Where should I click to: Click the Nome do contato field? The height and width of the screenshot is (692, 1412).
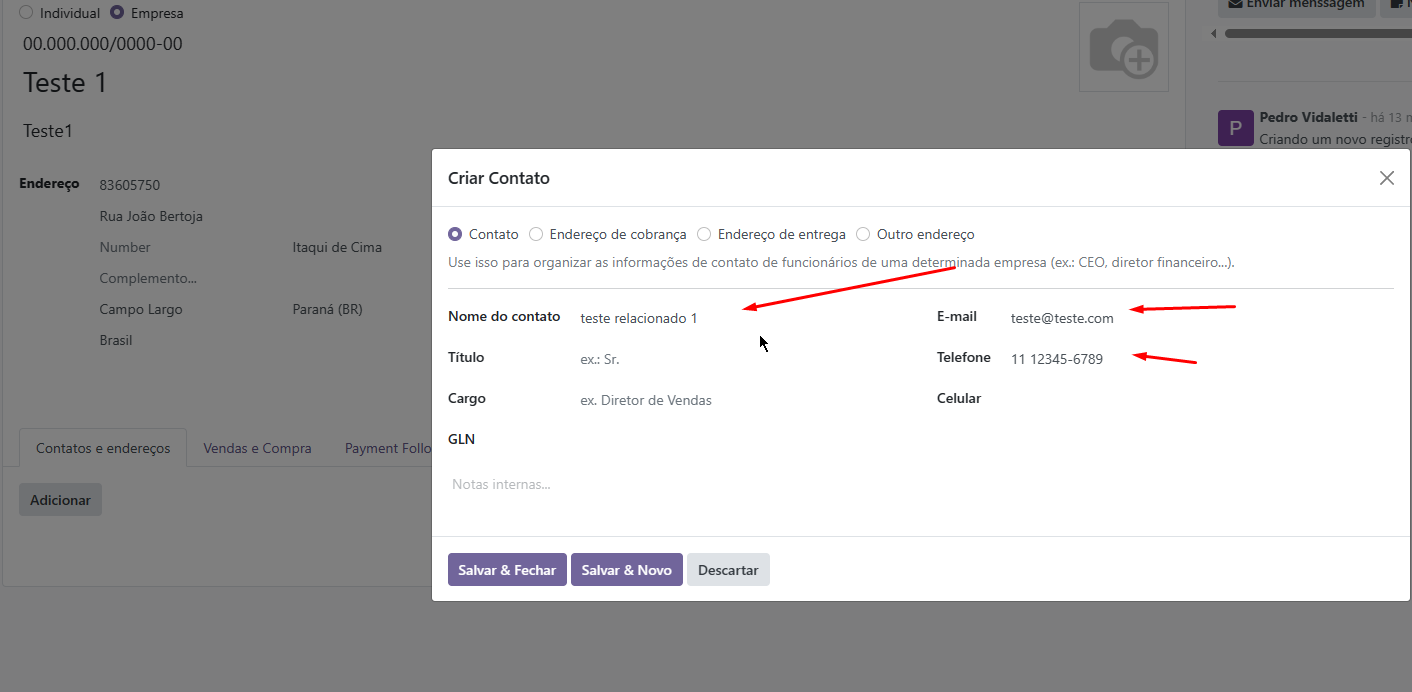[742, 318]
